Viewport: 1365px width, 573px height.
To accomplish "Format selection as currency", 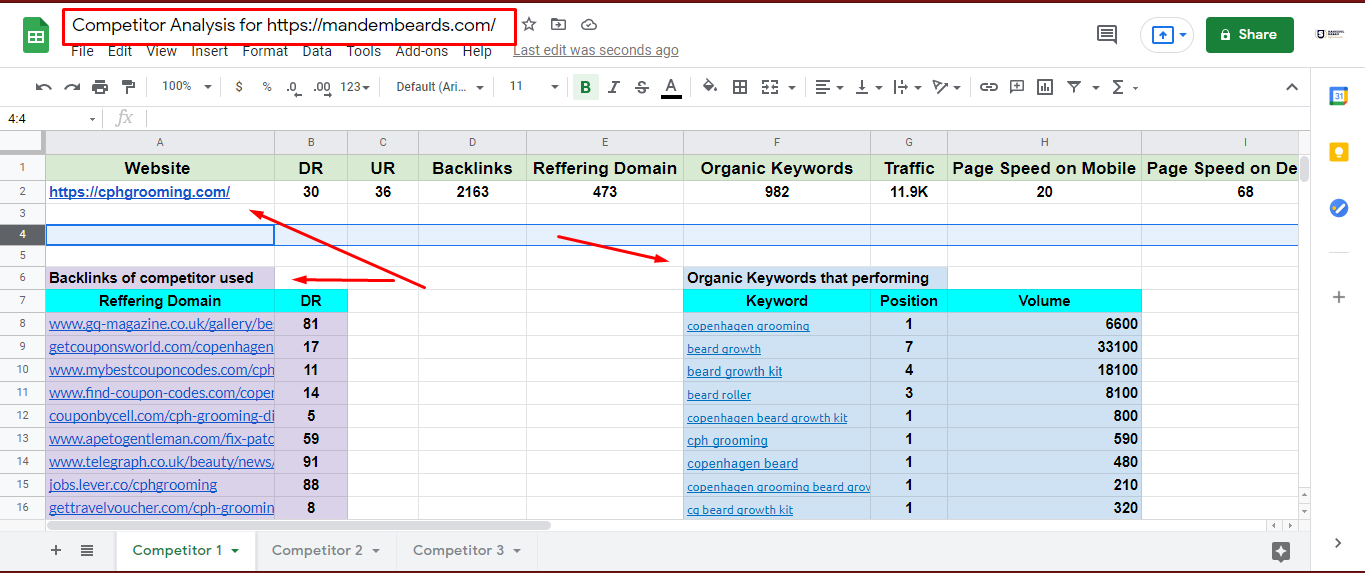I will [x=239, y=87].
